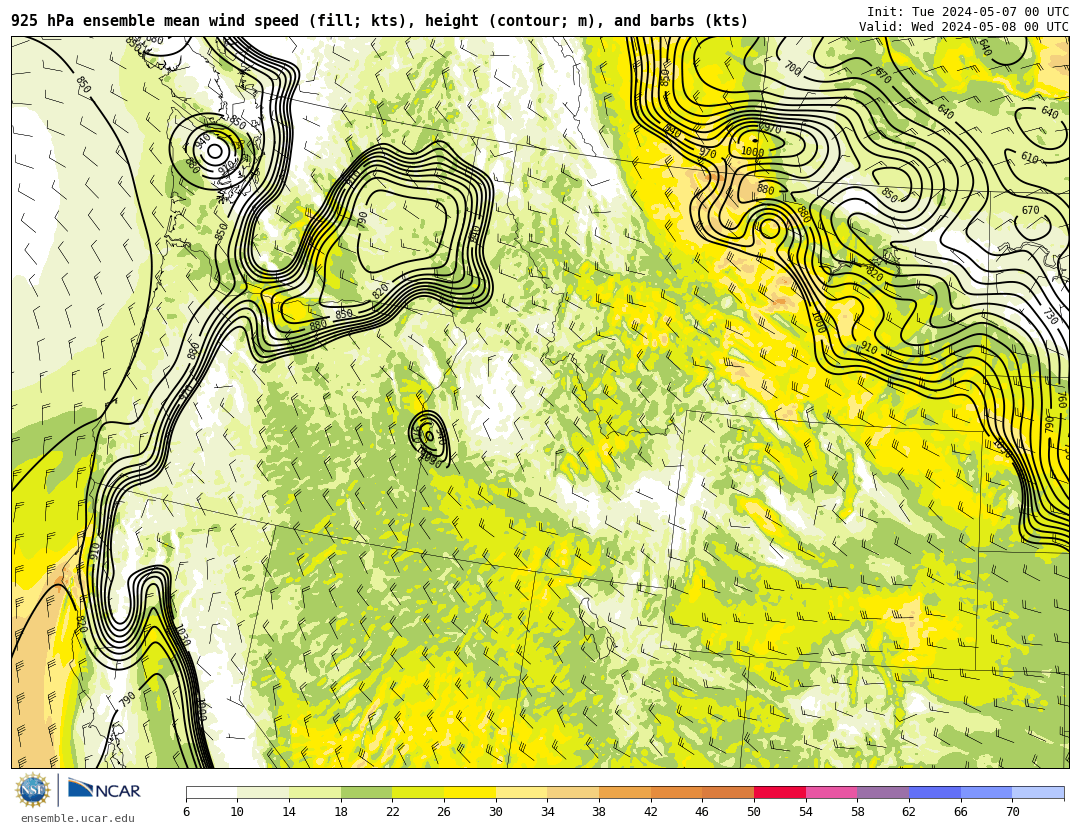Pick the light blue above-70 kts colorbar swatch
The width and height of the screenshot is (1080, 831).
(1038, 792)
